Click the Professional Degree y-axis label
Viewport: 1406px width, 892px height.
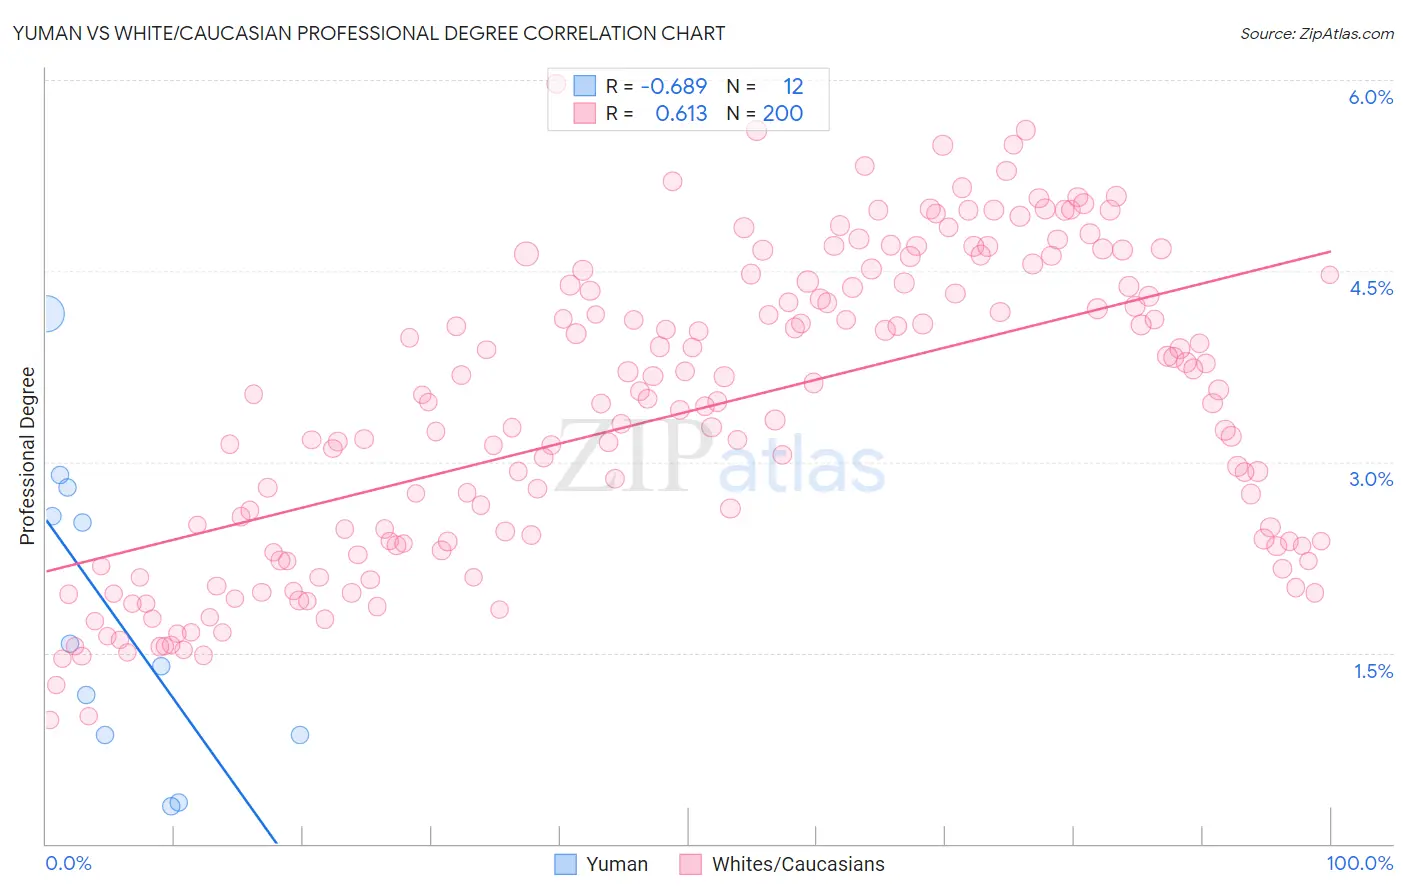pos(27,456)
